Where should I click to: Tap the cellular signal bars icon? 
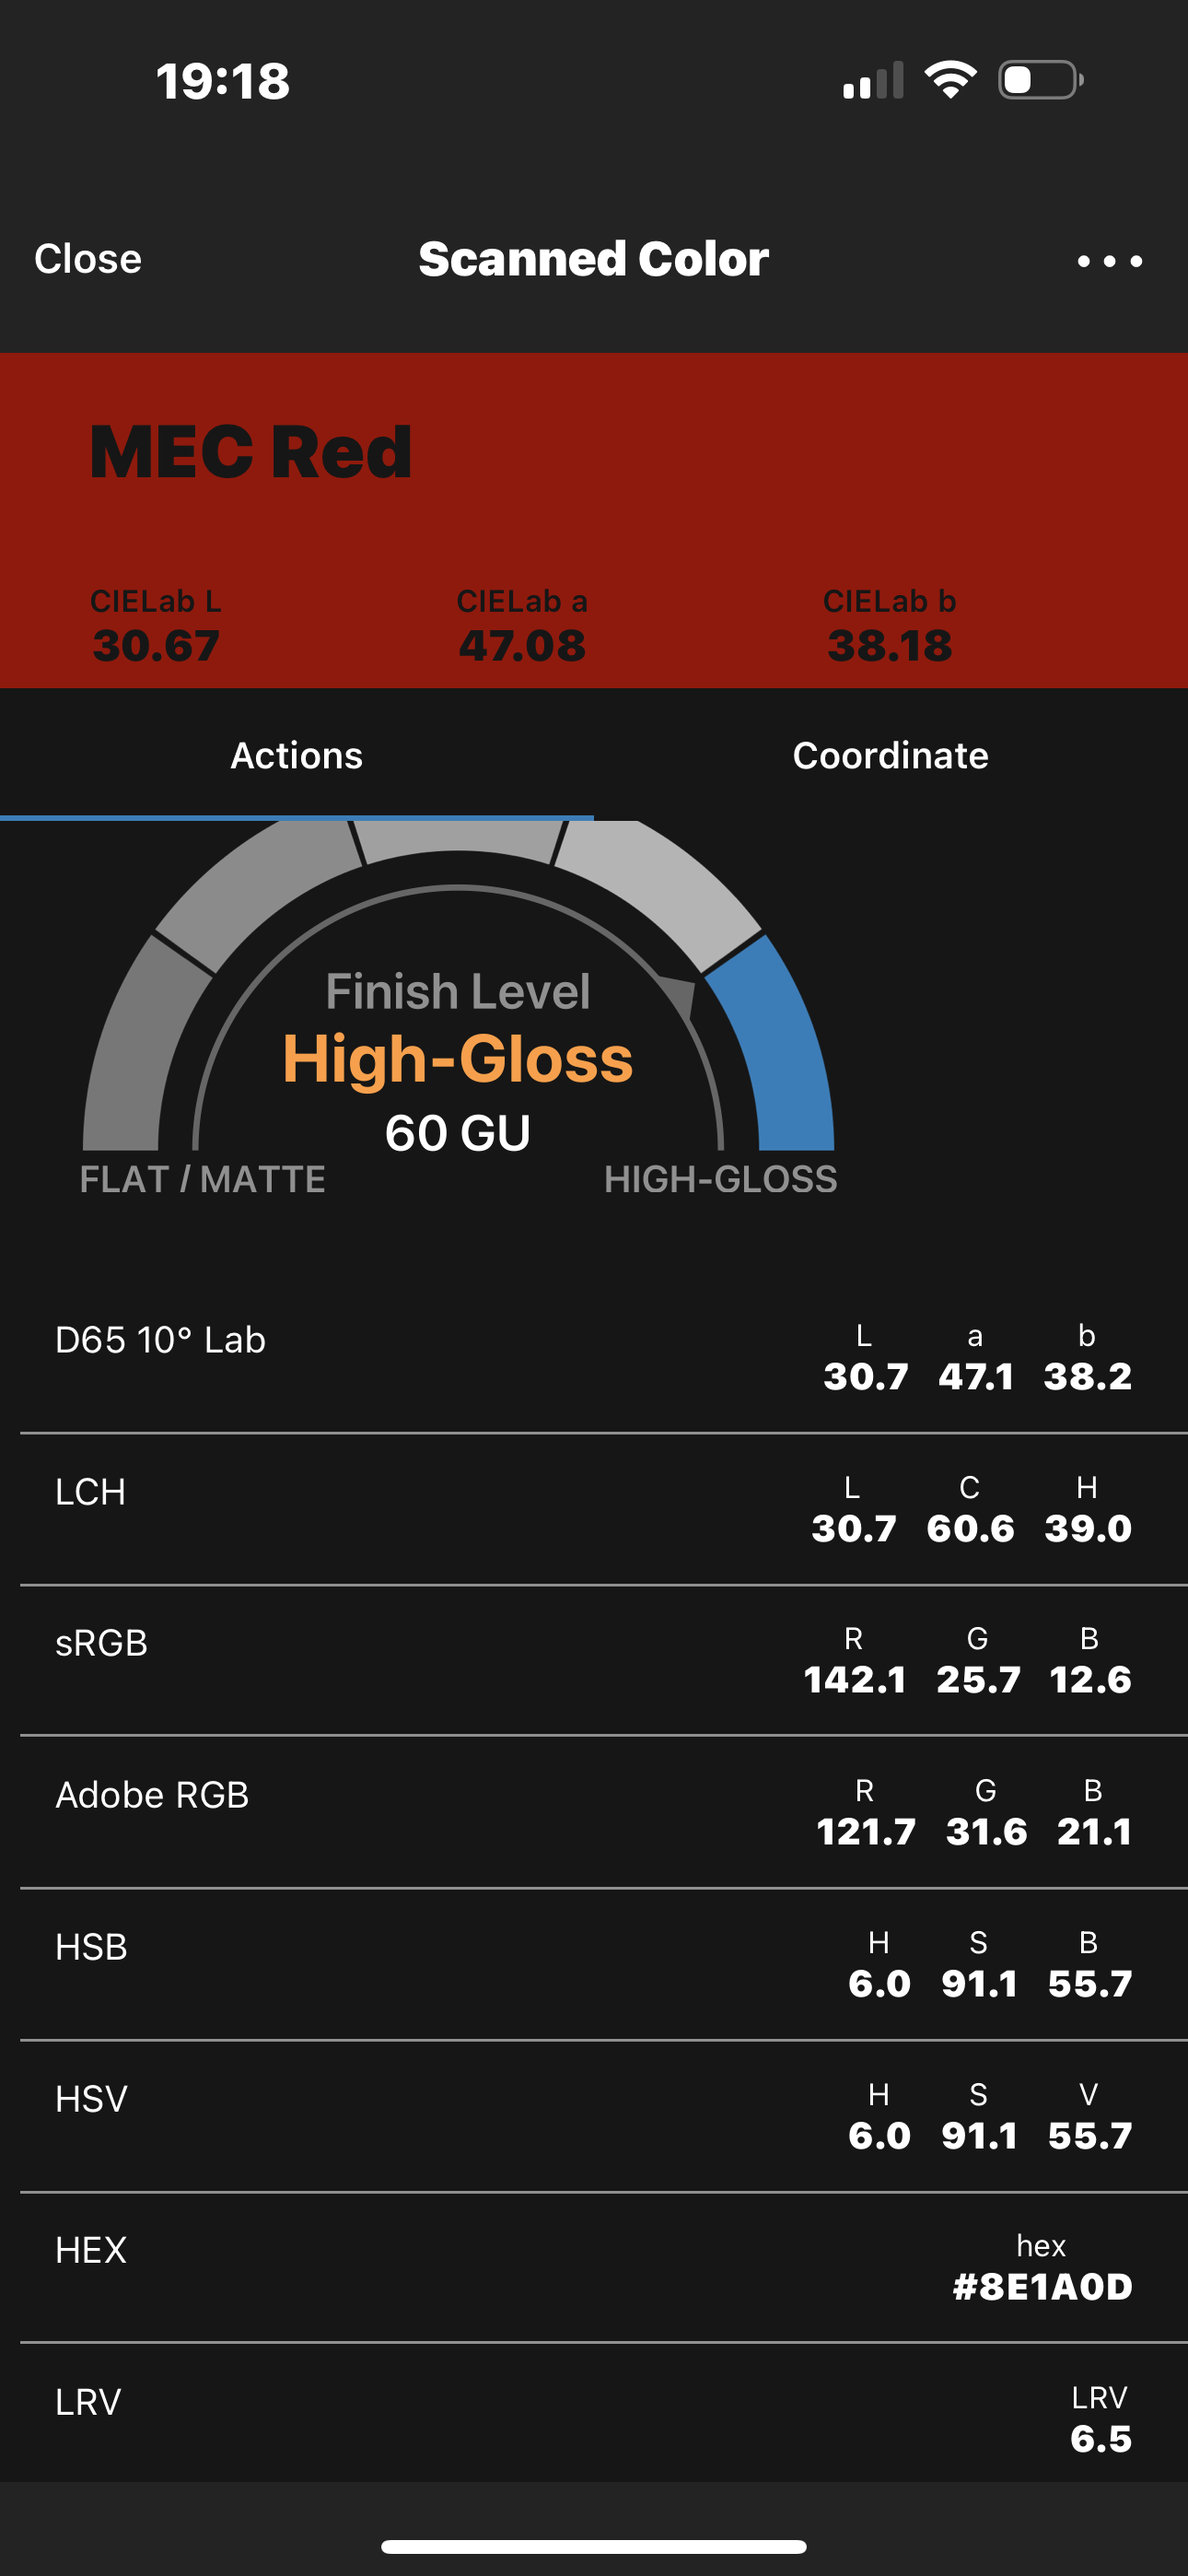coord(873,80)
